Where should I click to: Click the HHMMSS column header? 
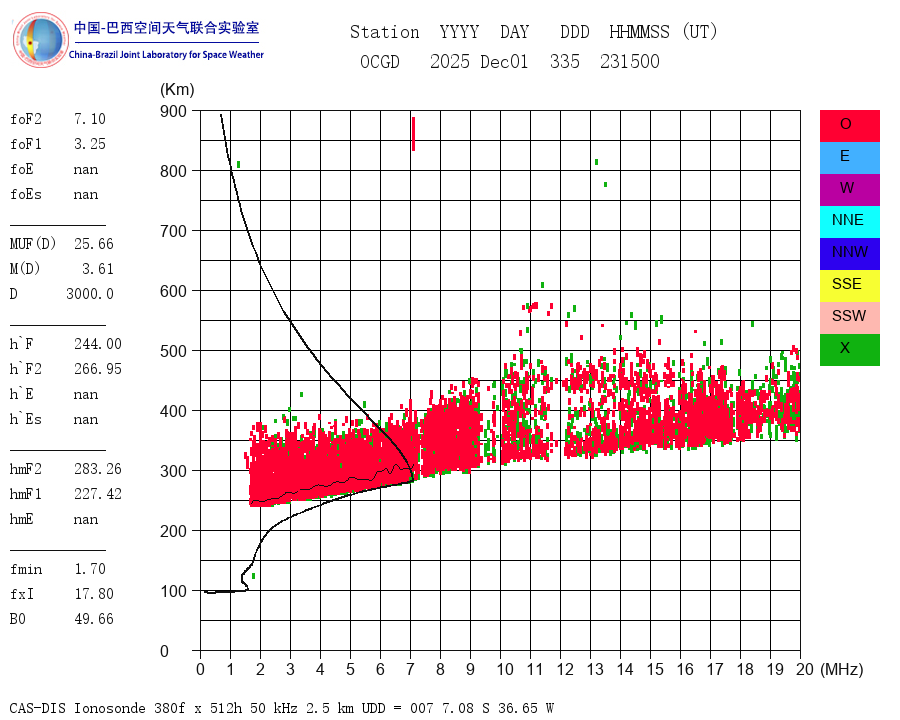tap(639, 32)
